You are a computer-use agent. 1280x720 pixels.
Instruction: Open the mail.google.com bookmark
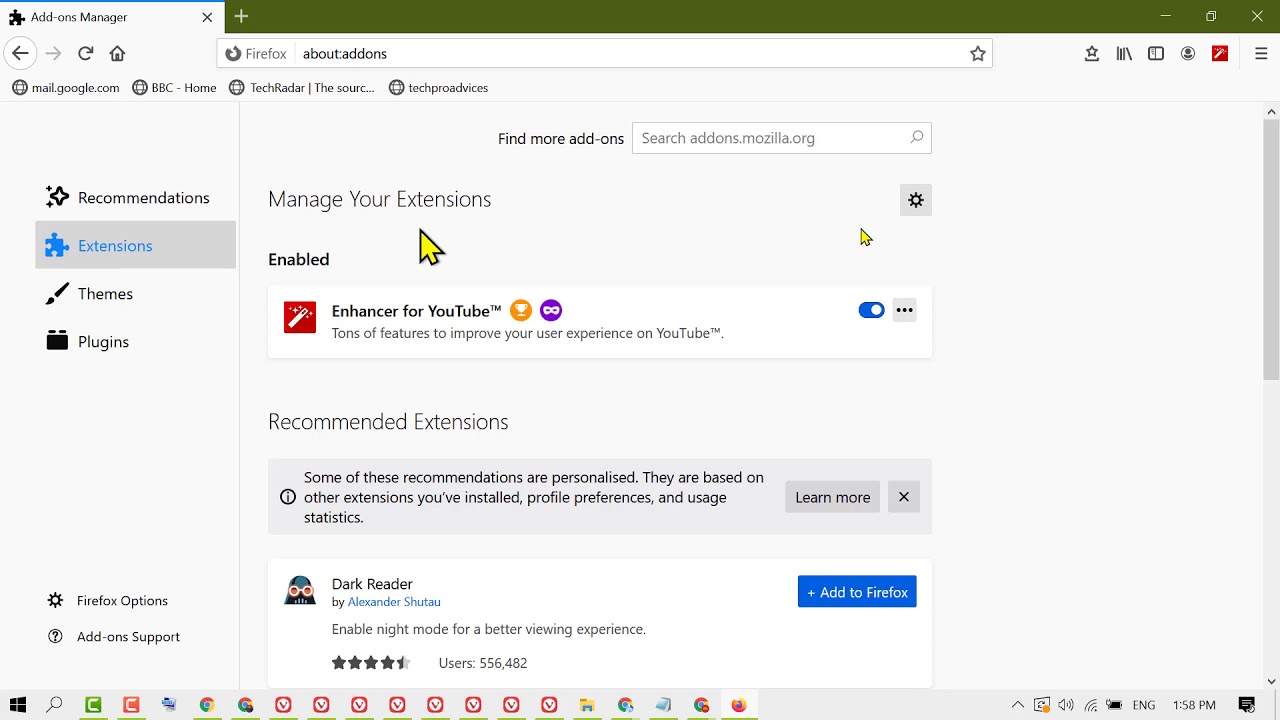pos(66,88)
